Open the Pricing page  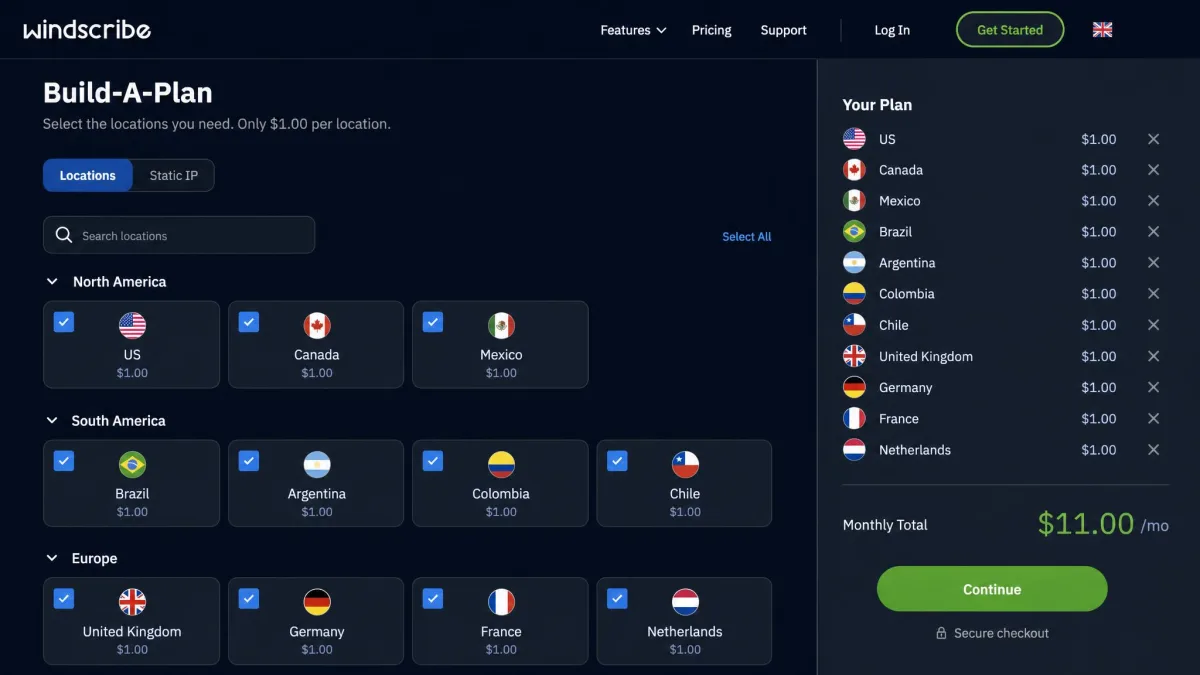[712, 30]
